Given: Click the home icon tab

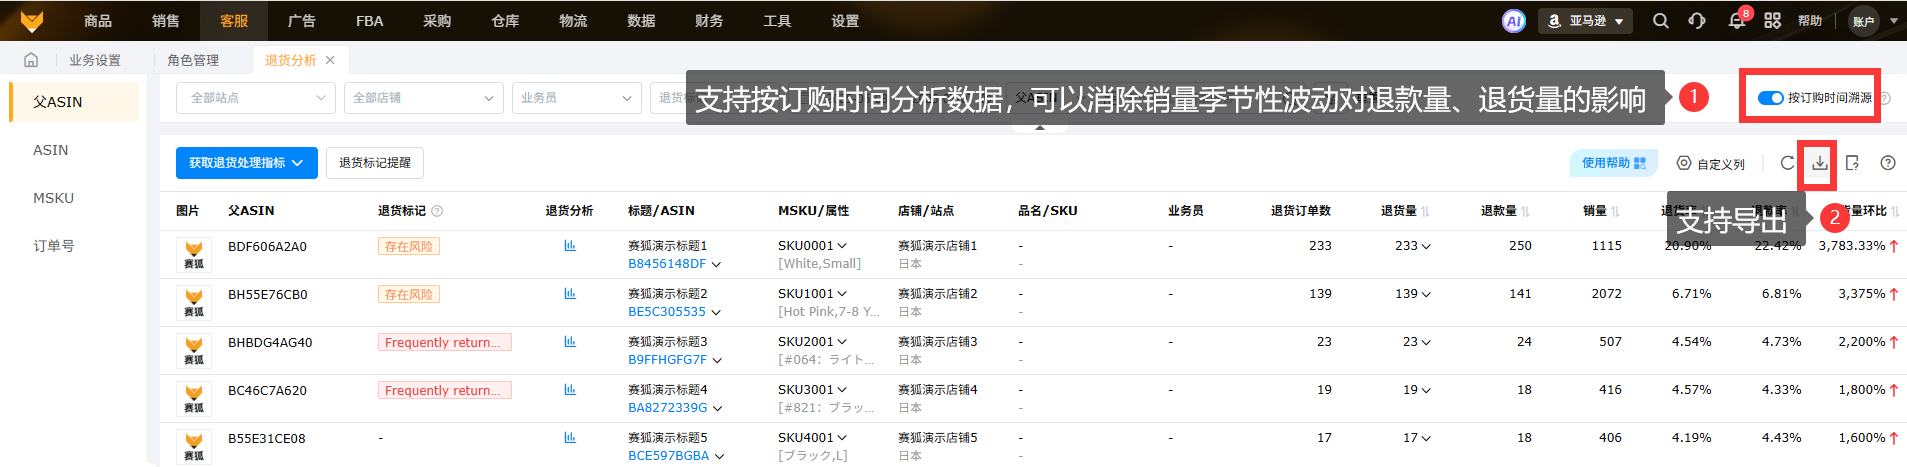Looking at the screenshot, I should [31, 60].
